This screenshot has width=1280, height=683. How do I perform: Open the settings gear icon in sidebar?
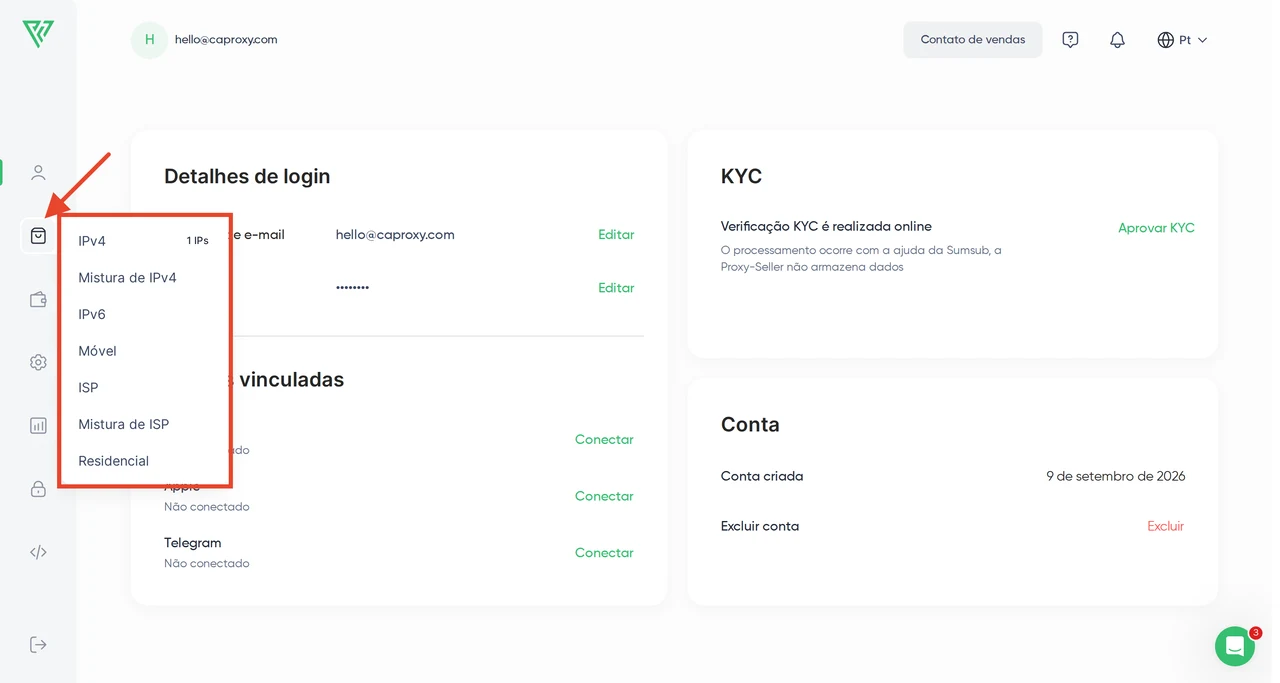38,362
